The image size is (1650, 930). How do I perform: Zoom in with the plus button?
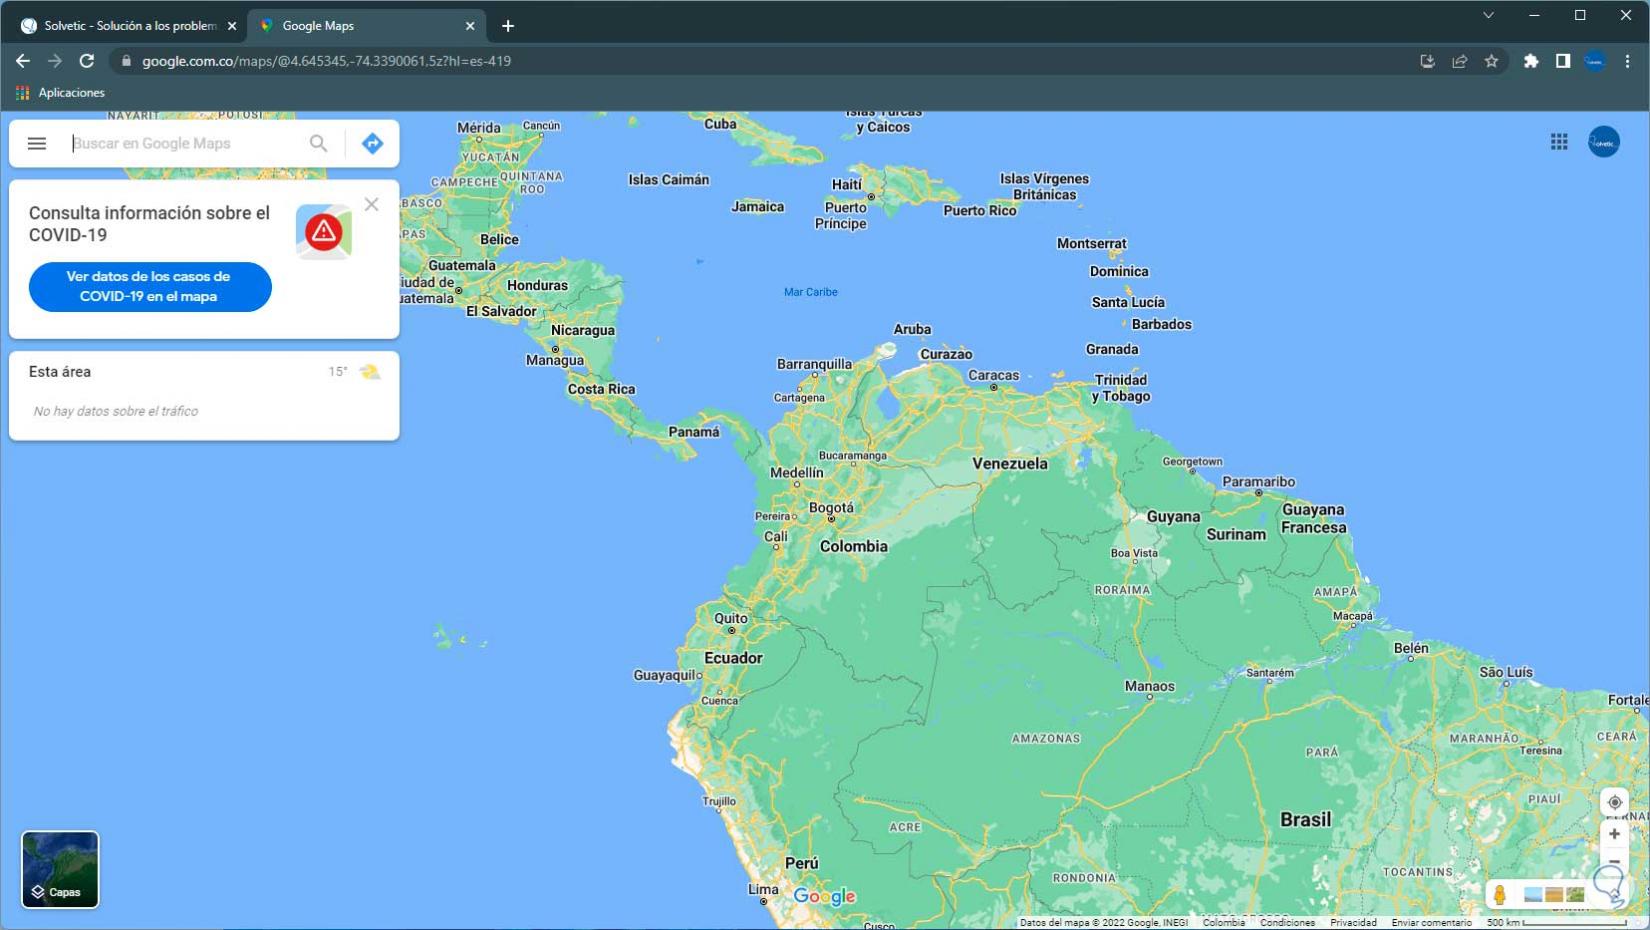pos(1614,834)
